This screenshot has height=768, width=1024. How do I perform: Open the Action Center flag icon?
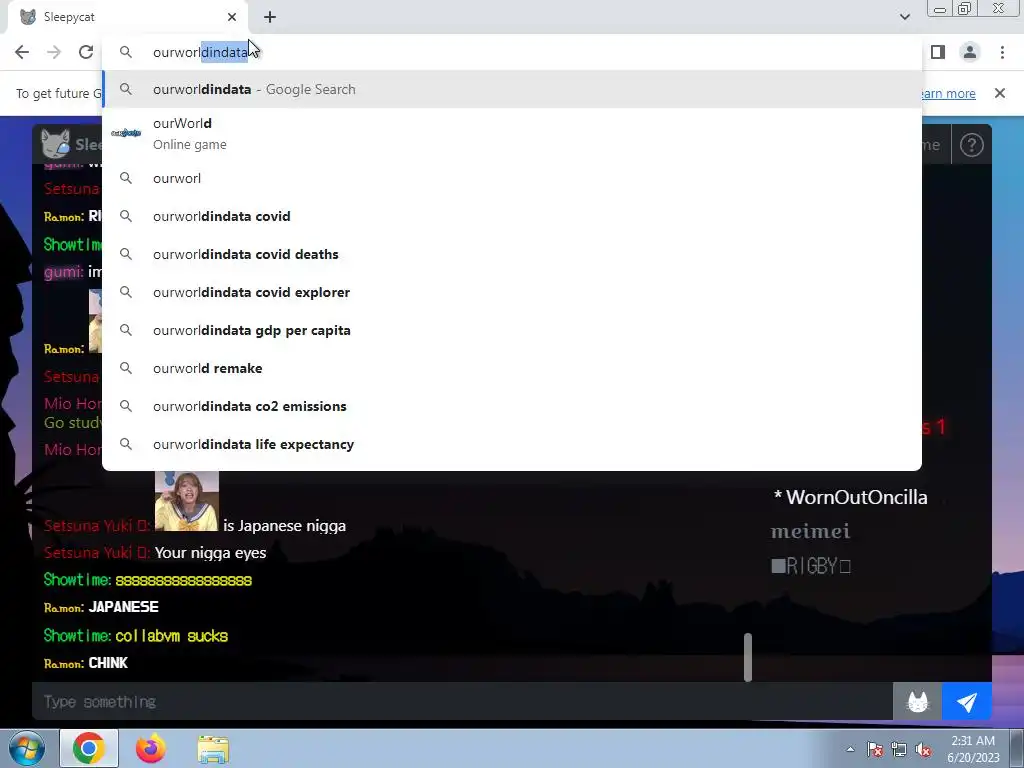click(874, 749)
